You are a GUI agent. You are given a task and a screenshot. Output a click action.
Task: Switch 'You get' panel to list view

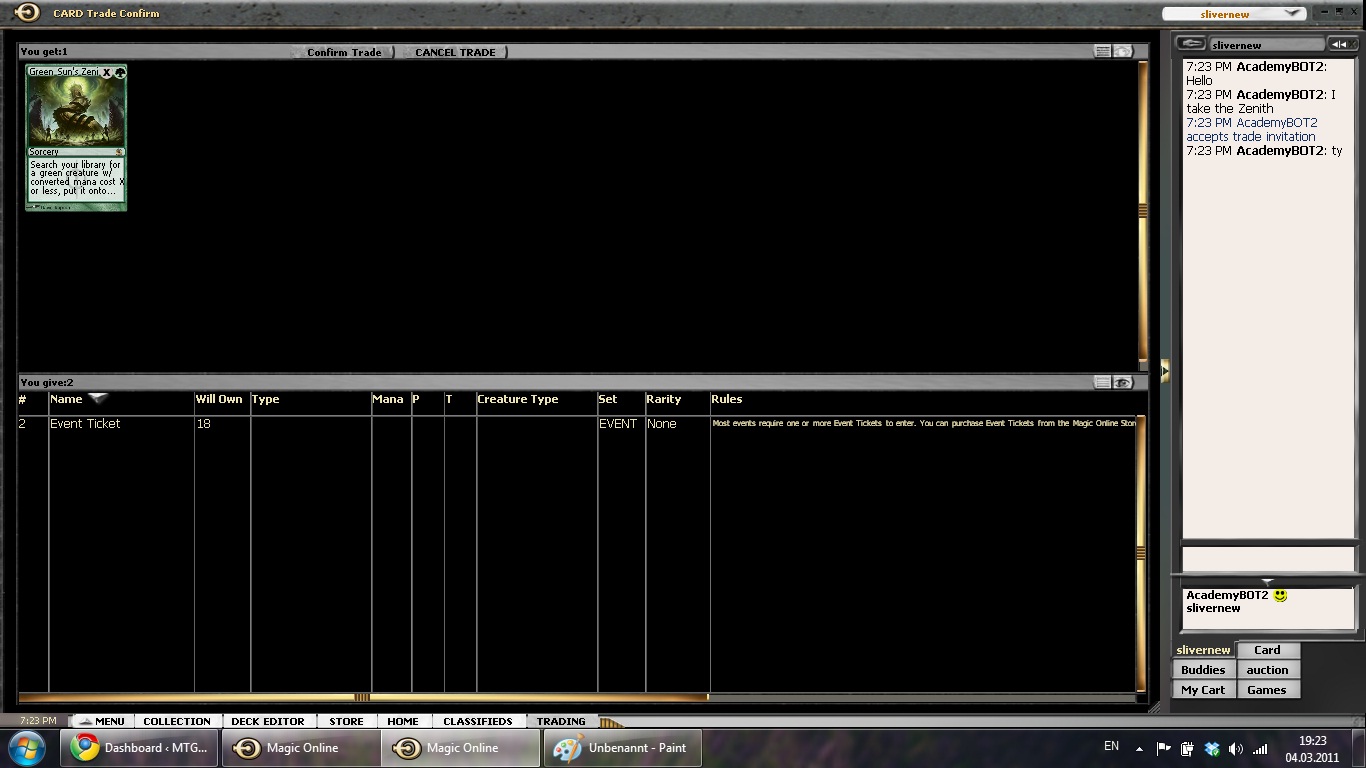click(x=1102, y=51)
